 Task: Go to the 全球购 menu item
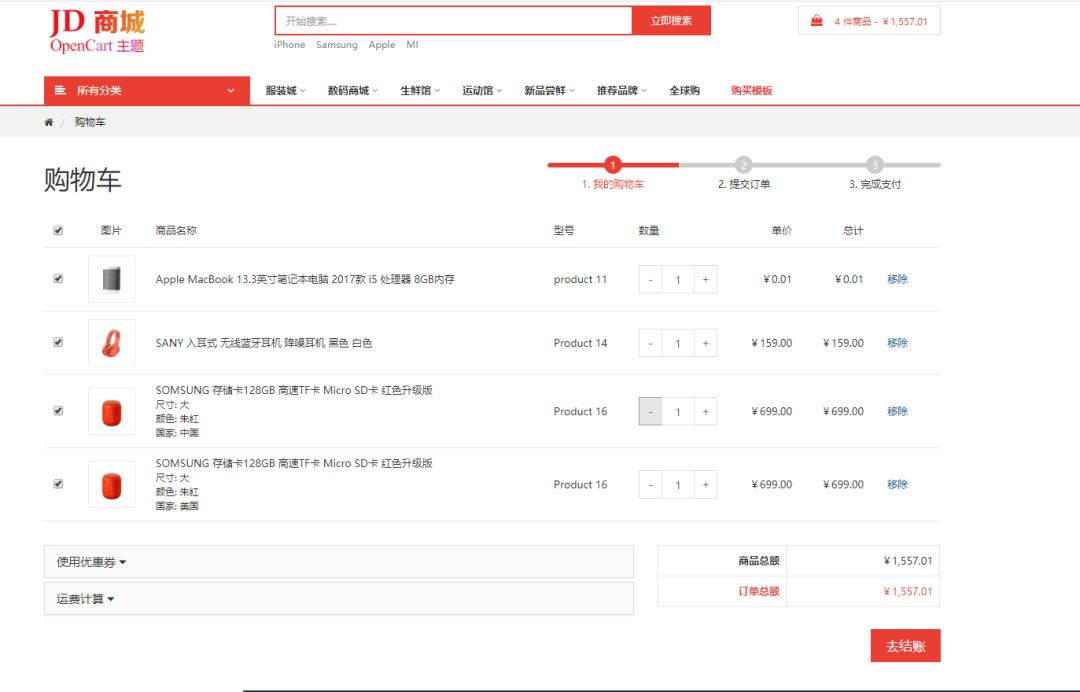pyautogui.click(x=685, y=90)
